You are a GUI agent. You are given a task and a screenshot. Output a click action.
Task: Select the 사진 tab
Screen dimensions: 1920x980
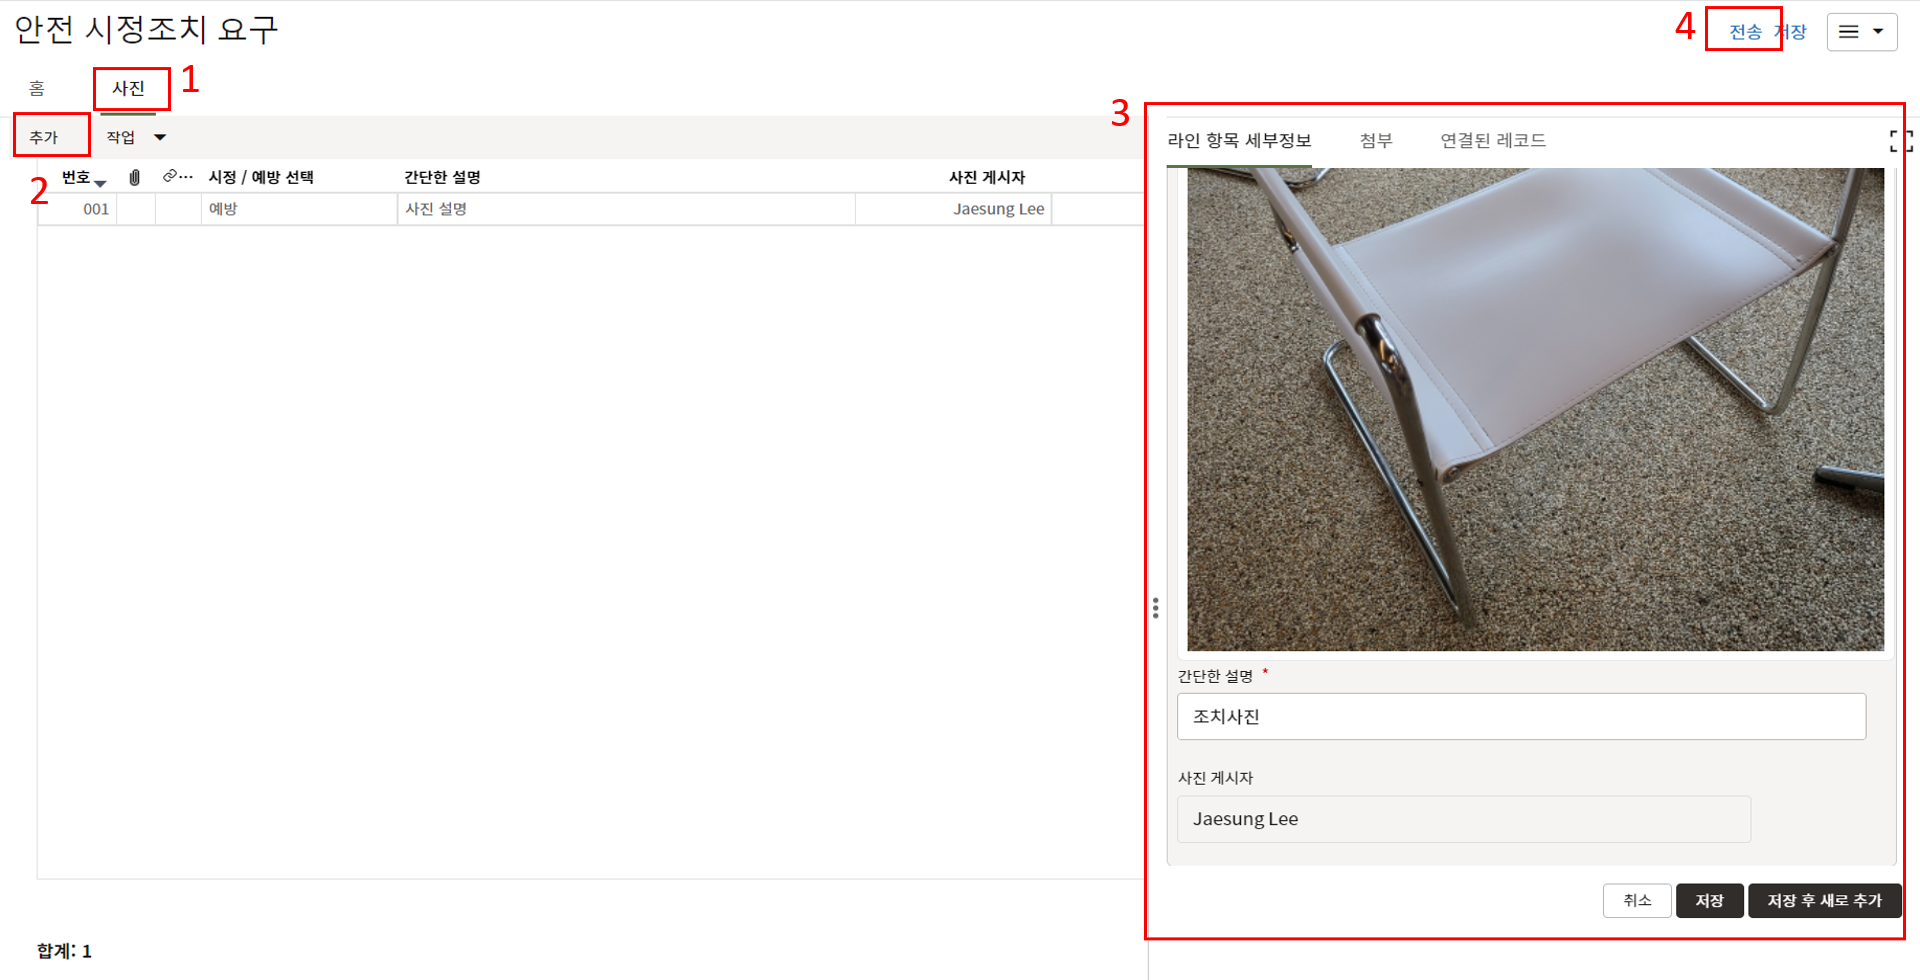128,88
